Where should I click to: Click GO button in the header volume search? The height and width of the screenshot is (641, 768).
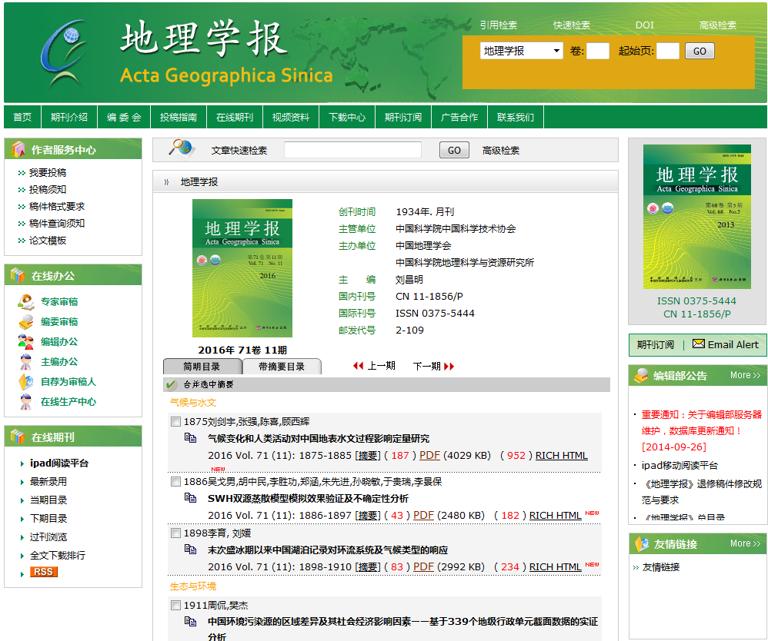[700, 51]
